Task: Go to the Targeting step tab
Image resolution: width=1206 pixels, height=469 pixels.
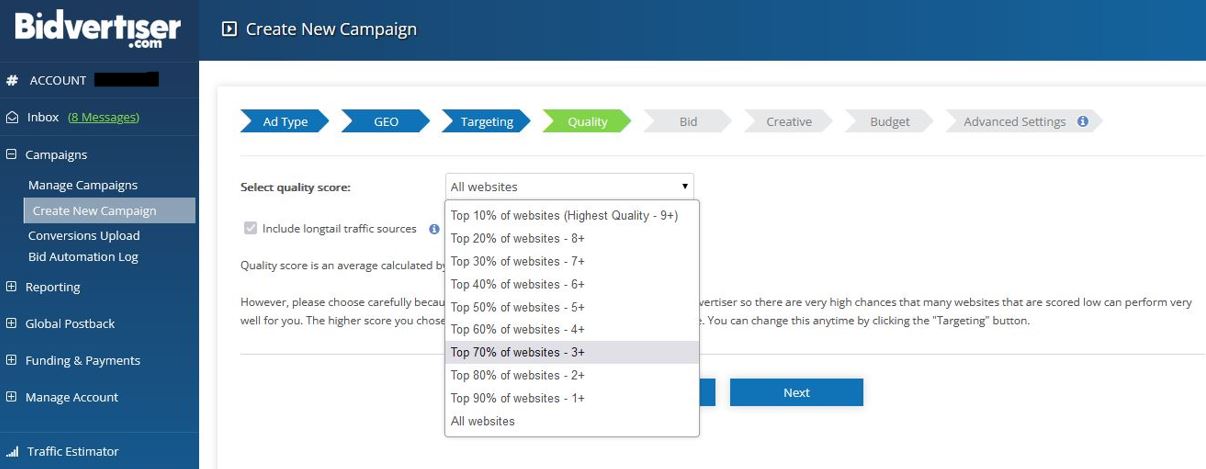Action: (x=486, y=121)
